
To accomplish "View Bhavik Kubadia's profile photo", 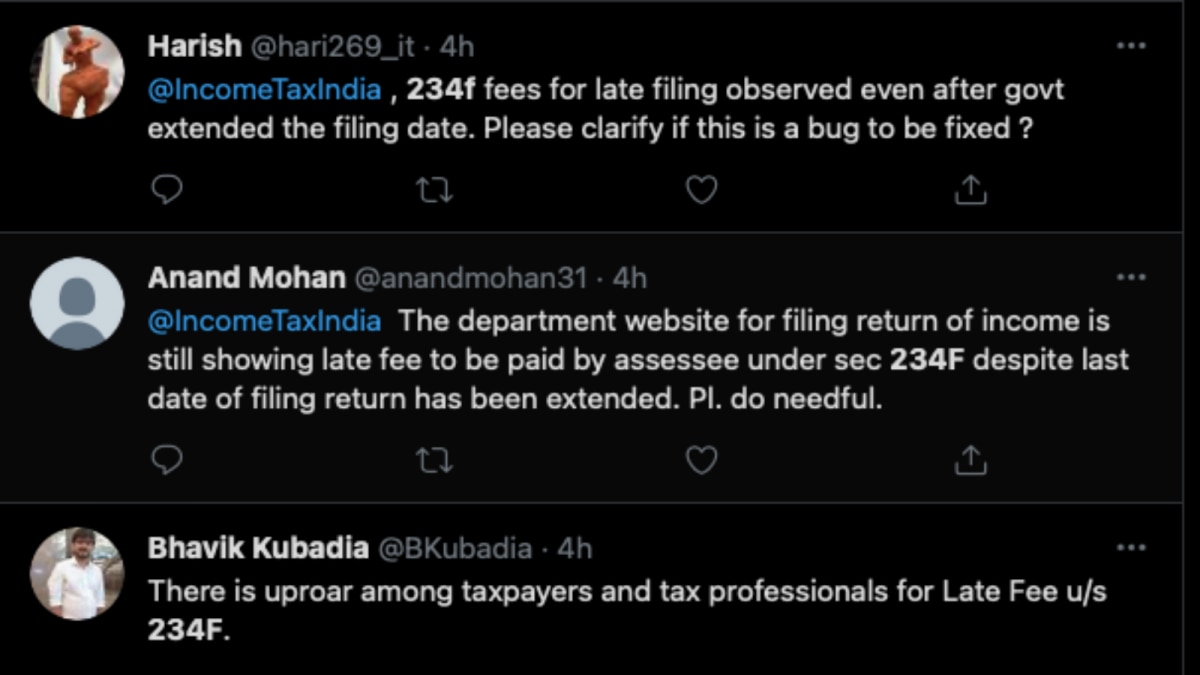I will pos(77,574).
